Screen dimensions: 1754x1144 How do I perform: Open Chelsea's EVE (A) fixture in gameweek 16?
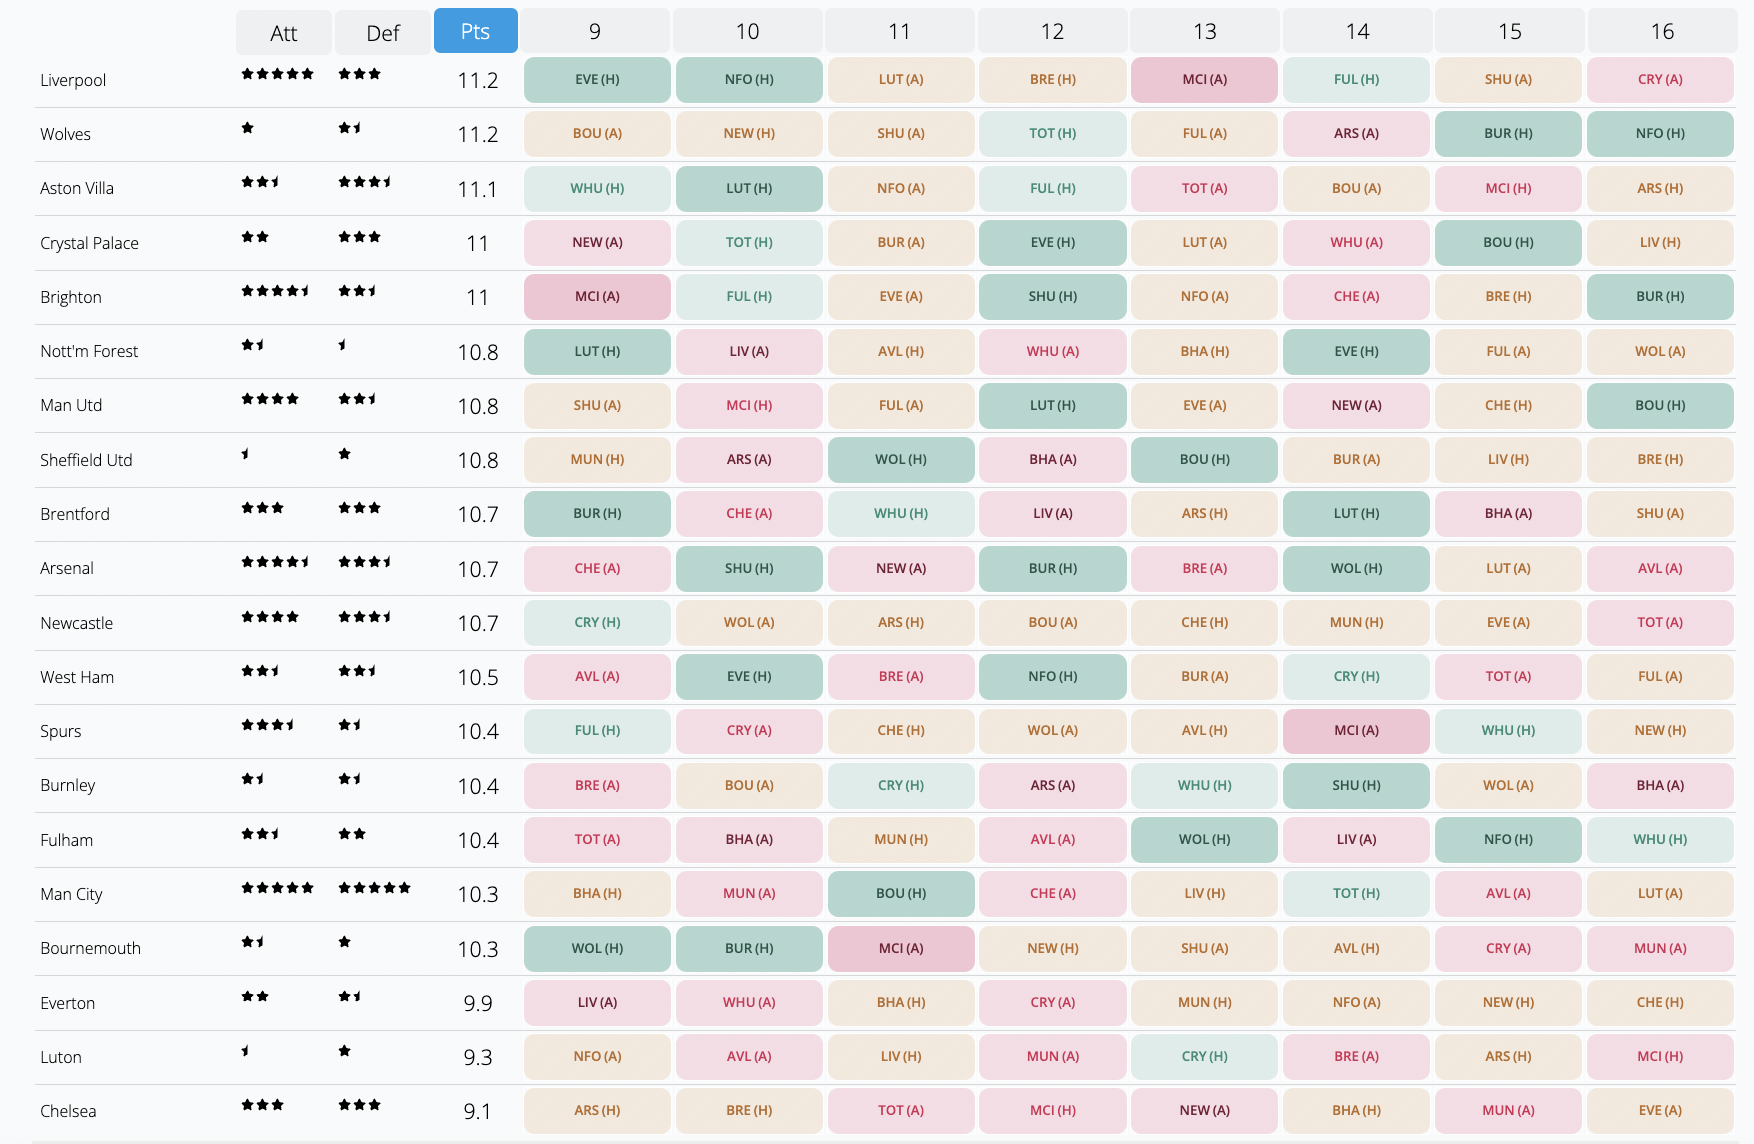coord(1660,1111)
